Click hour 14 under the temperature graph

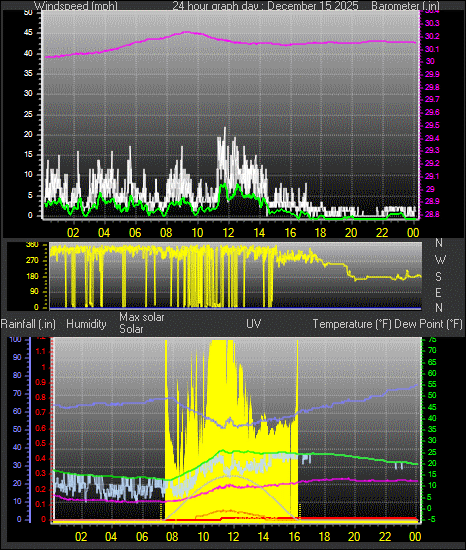click(263, 537)
